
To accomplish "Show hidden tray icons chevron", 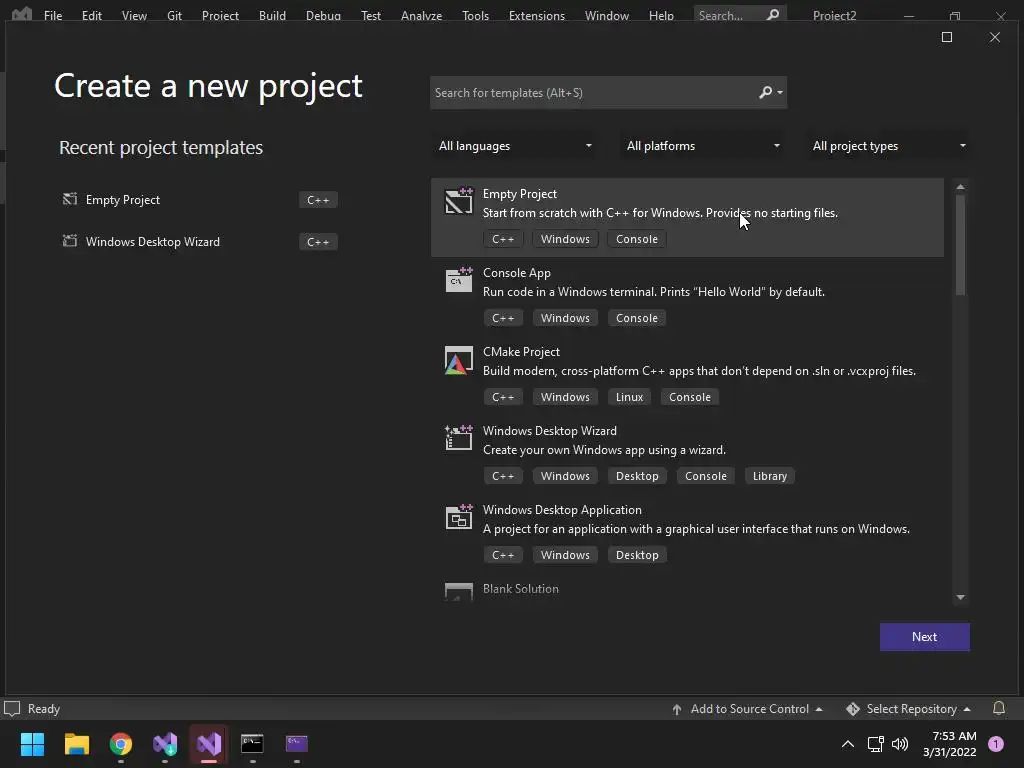I will (848, 744).
